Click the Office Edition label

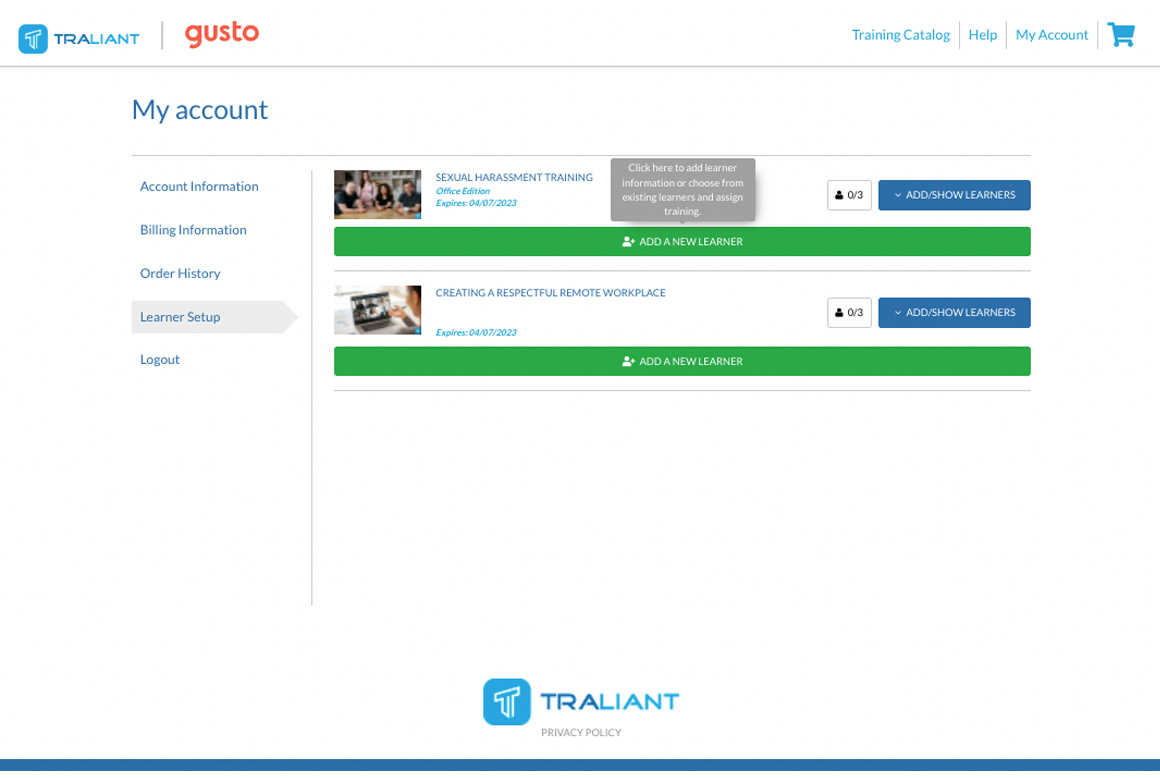(x=462, y=191)
